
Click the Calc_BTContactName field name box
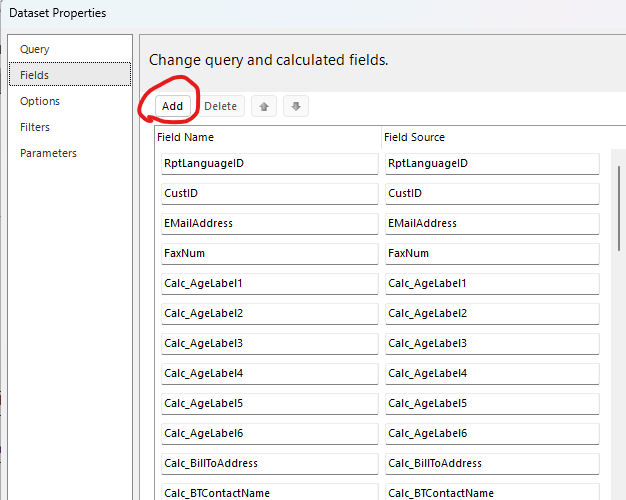click(267, 492)
